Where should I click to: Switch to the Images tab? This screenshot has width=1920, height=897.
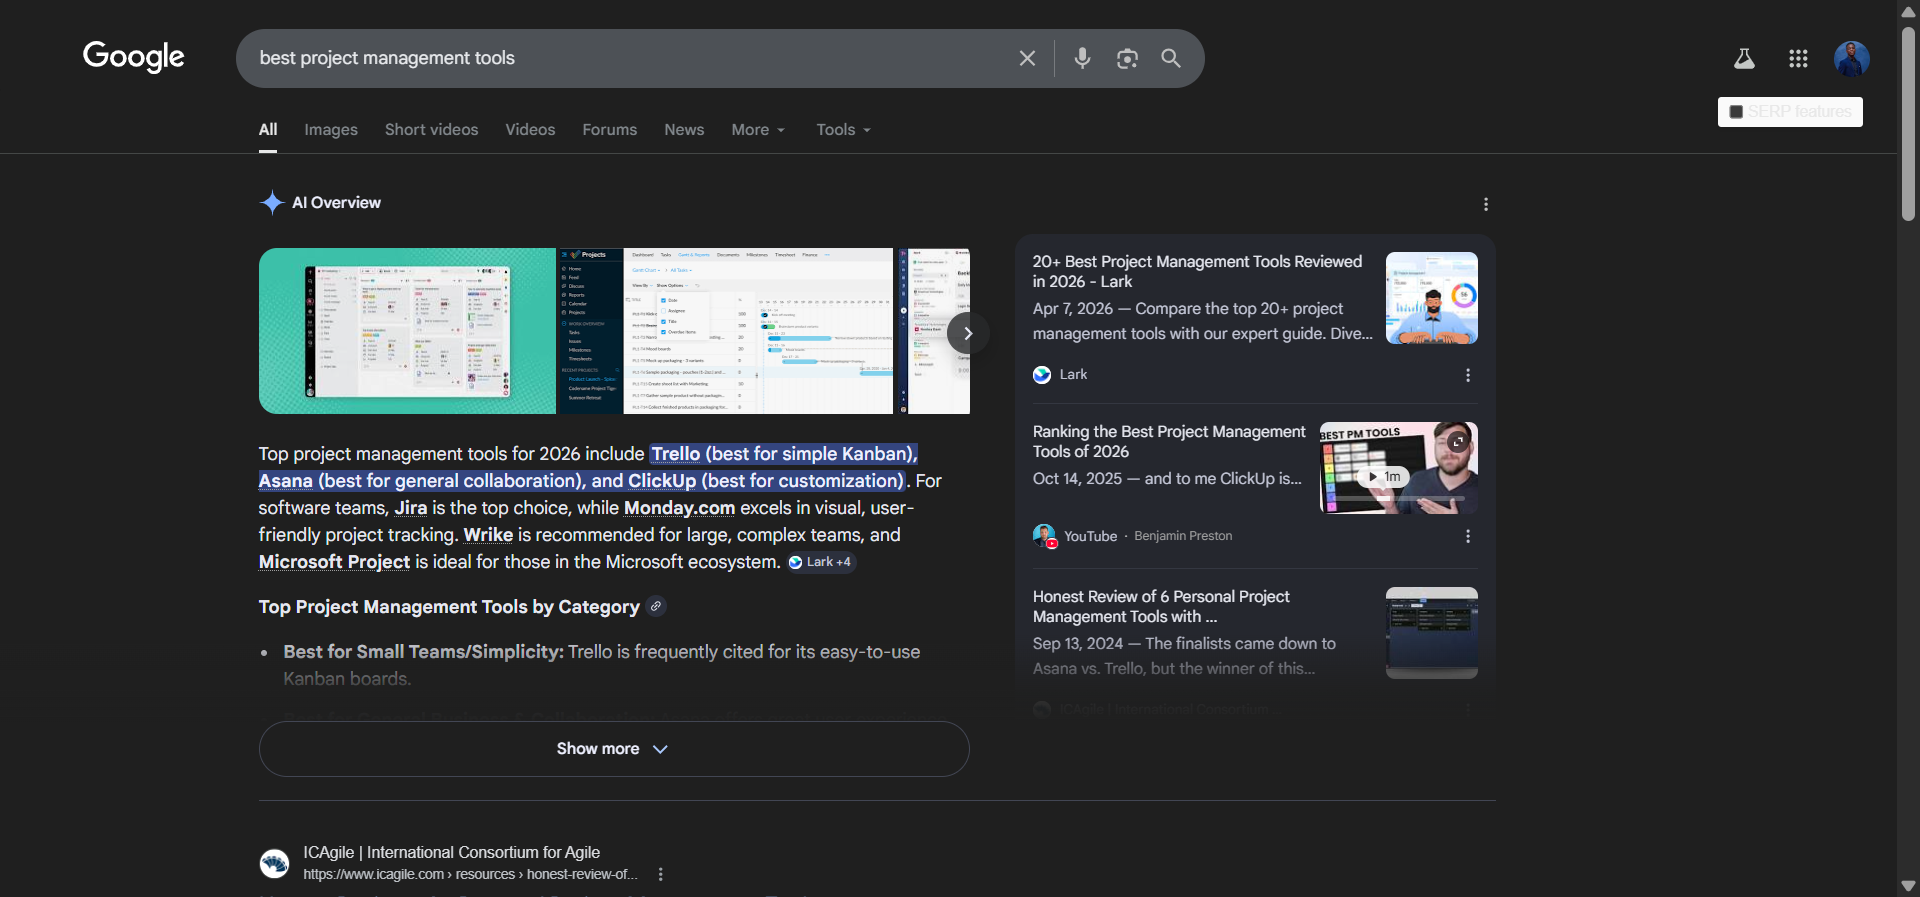click(331, 130)
